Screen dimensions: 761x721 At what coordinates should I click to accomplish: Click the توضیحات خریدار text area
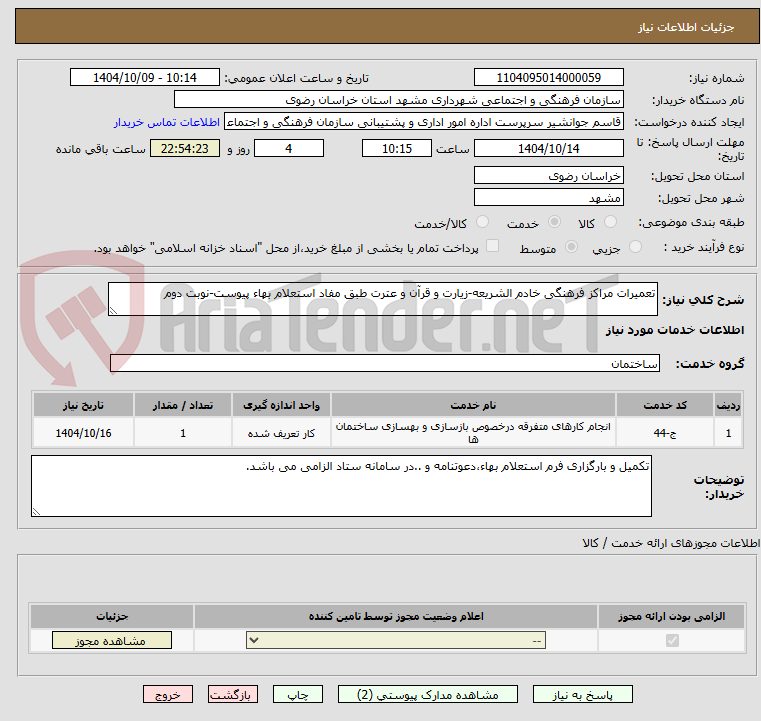(x=341, y=486)
